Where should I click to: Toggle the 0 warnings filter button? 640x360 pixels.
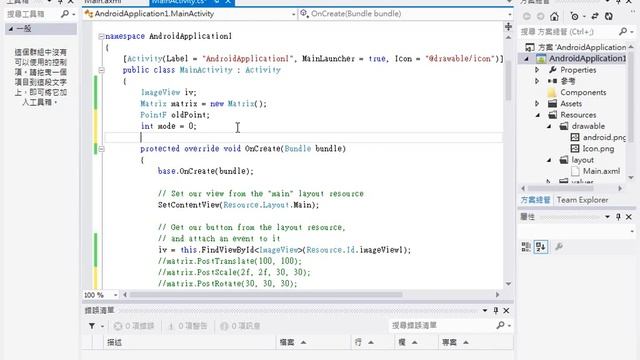click(x=188, y=326)
